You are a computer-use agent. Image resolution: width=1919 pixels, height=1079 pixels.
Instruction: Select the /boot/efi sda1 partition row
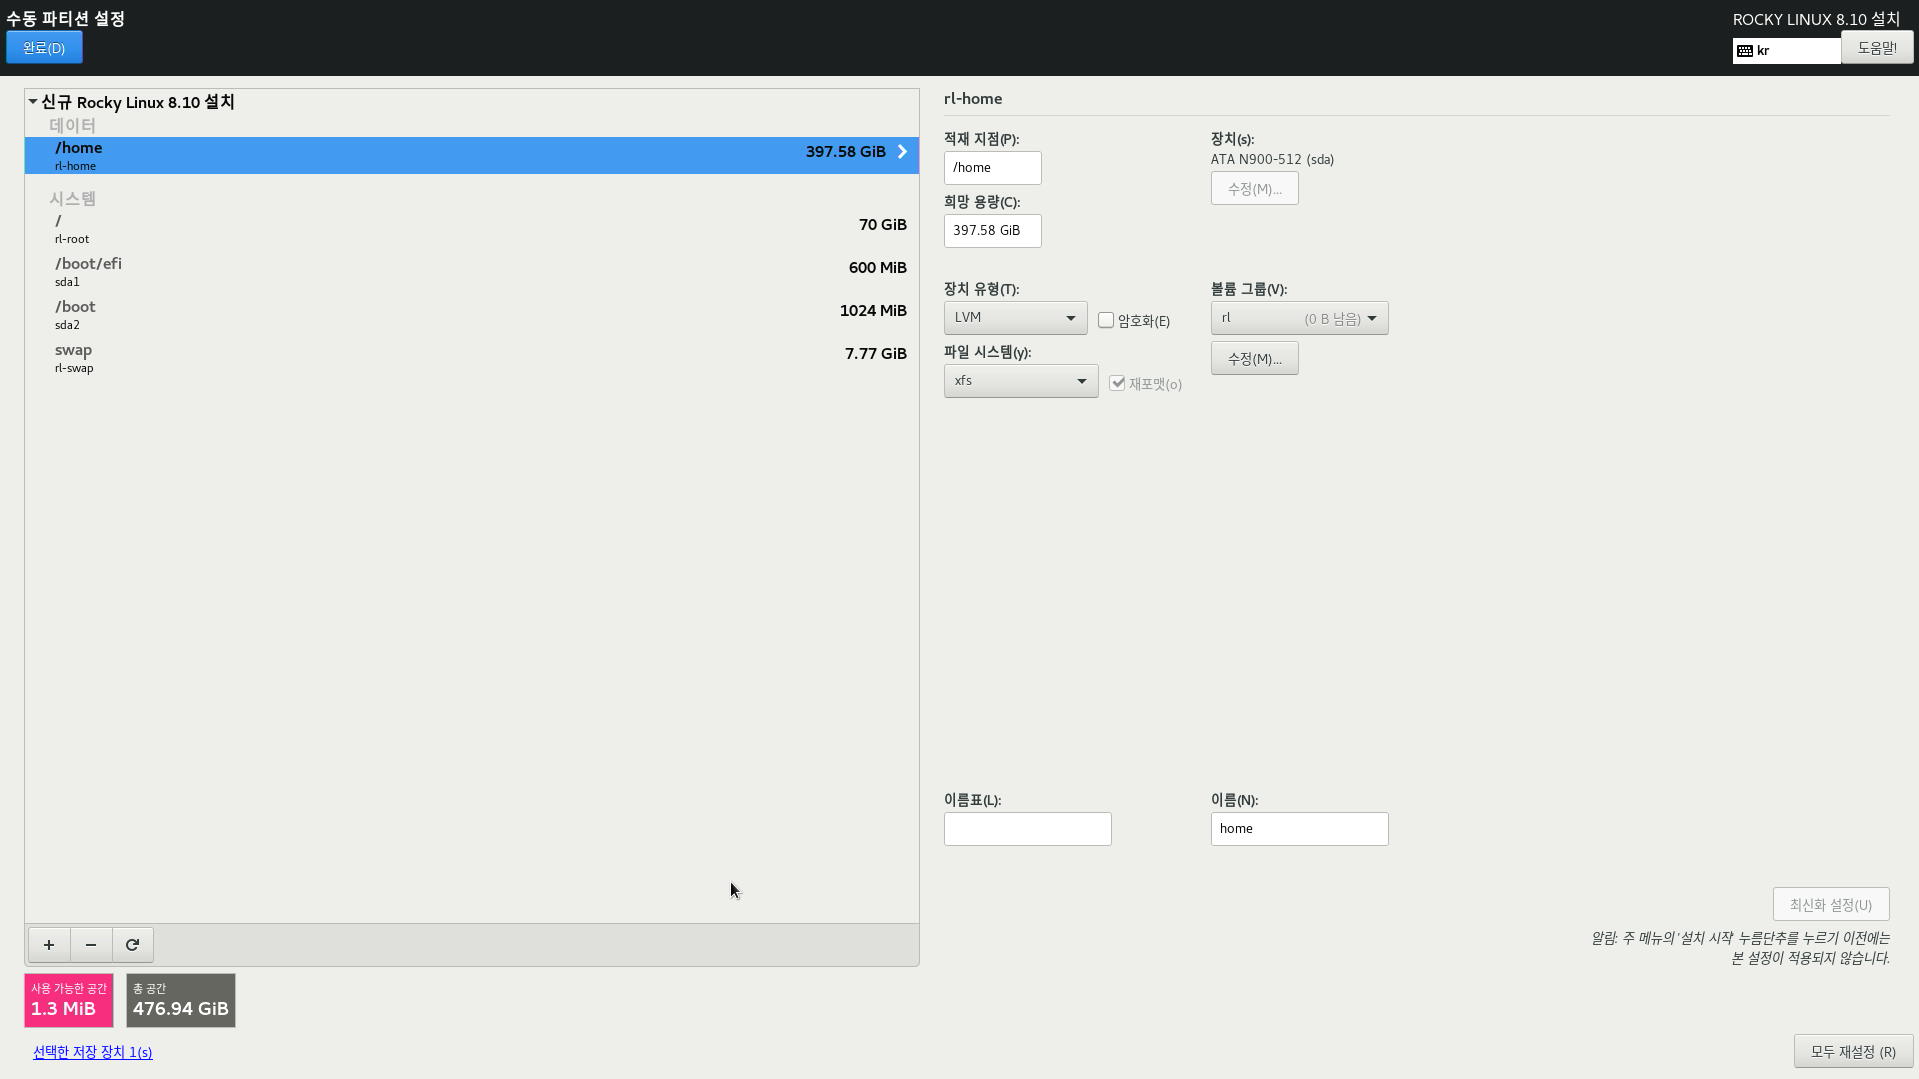472,272
